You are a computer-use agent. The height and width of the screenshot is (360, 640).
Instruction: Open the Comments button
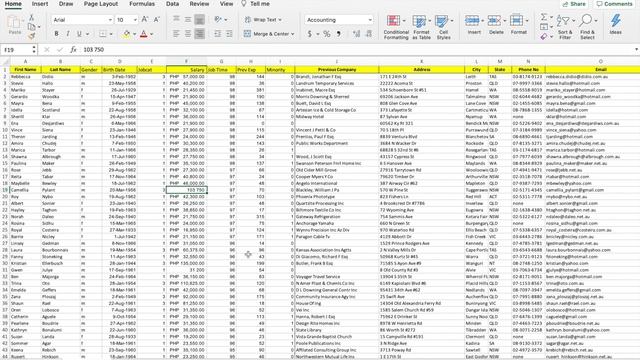(x=614, y=4)
